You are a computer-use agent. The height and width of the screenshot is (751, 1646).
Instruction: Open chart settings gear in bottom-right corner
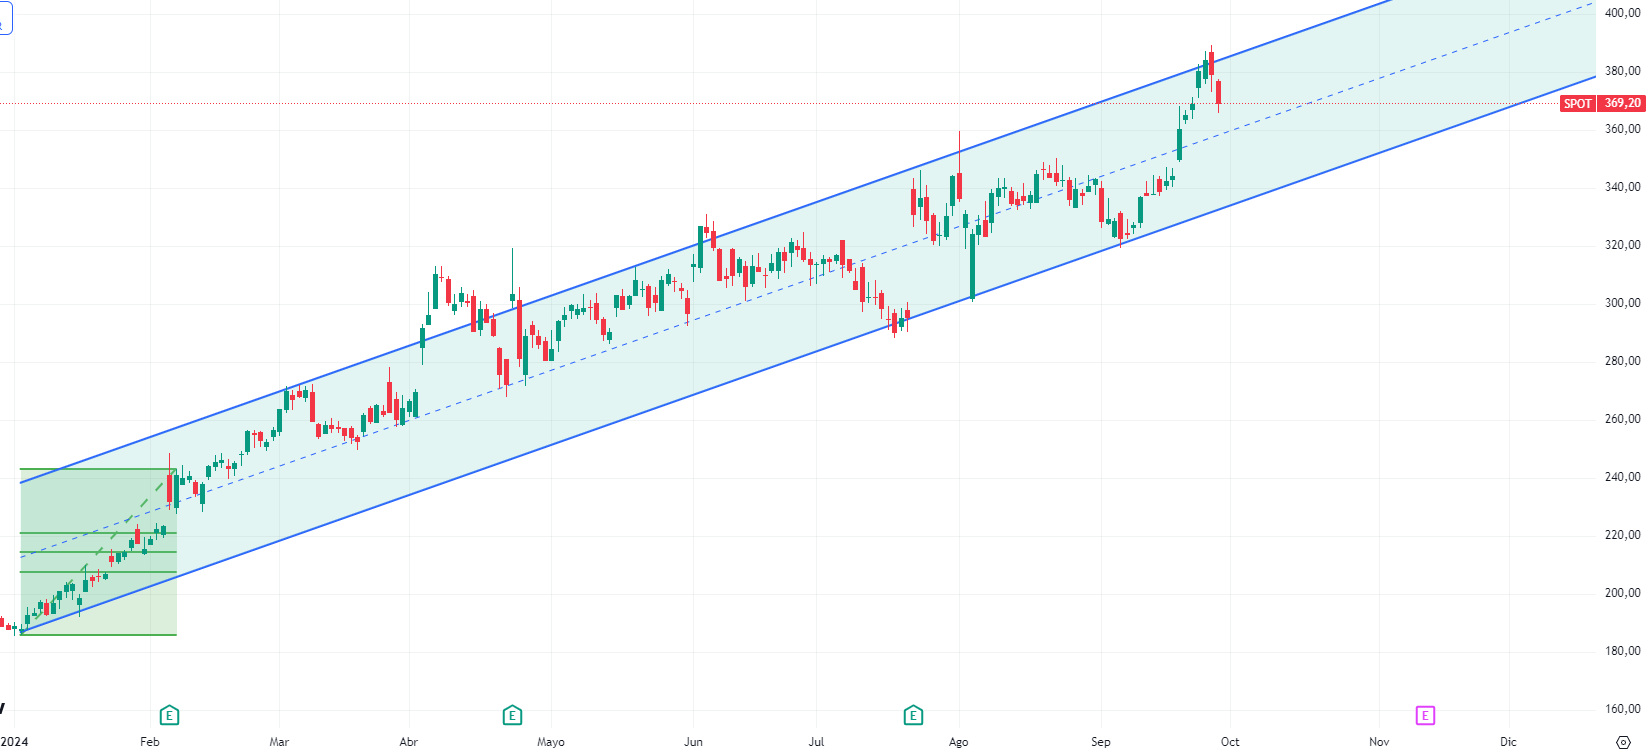click(x=1623, y=742)
